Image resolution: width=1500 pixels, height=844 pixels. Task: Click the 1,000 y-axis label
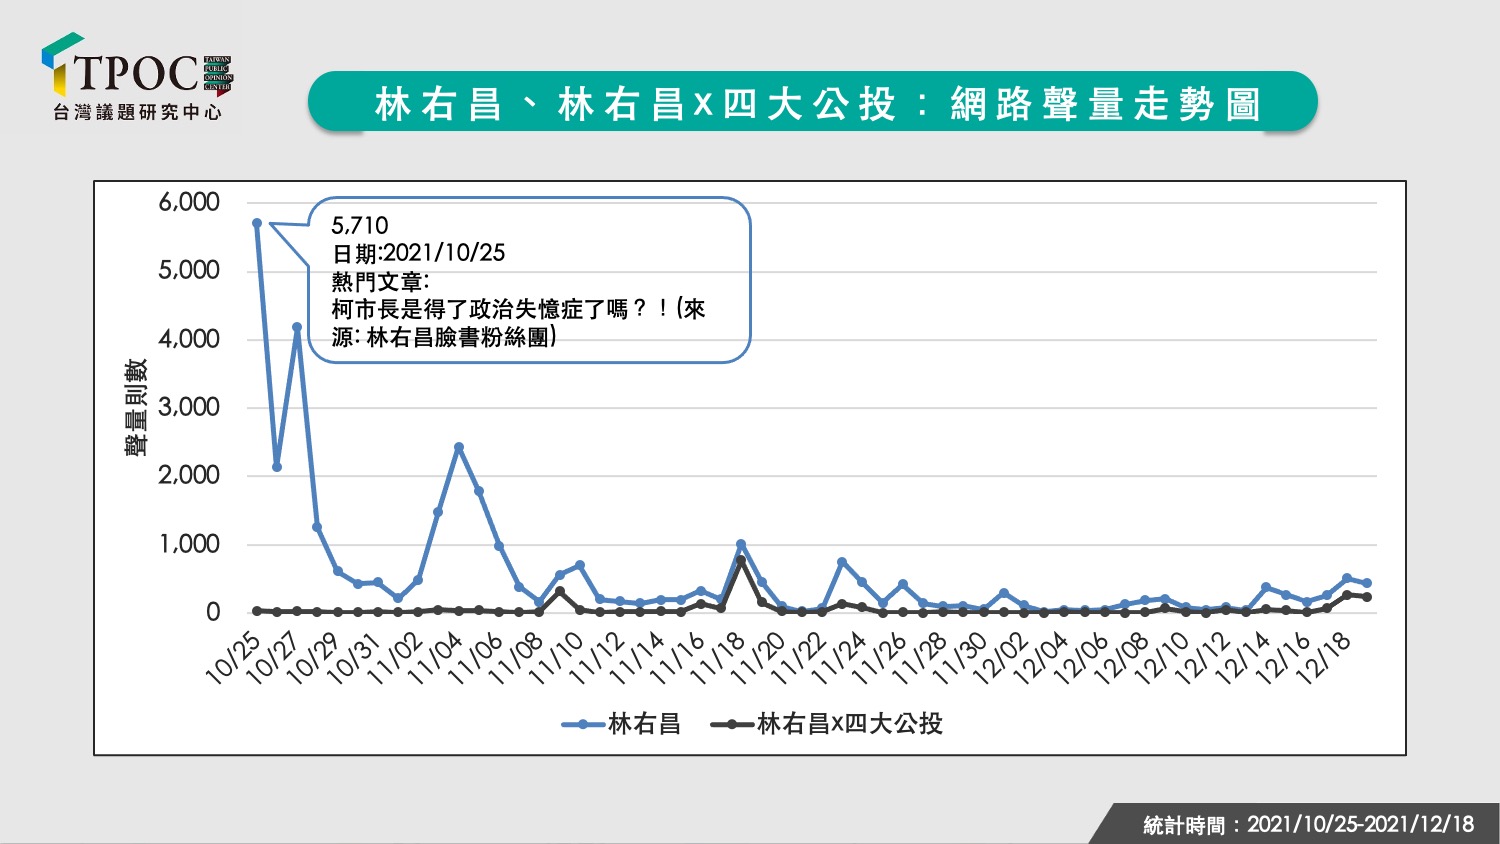(x=189, y=544)
